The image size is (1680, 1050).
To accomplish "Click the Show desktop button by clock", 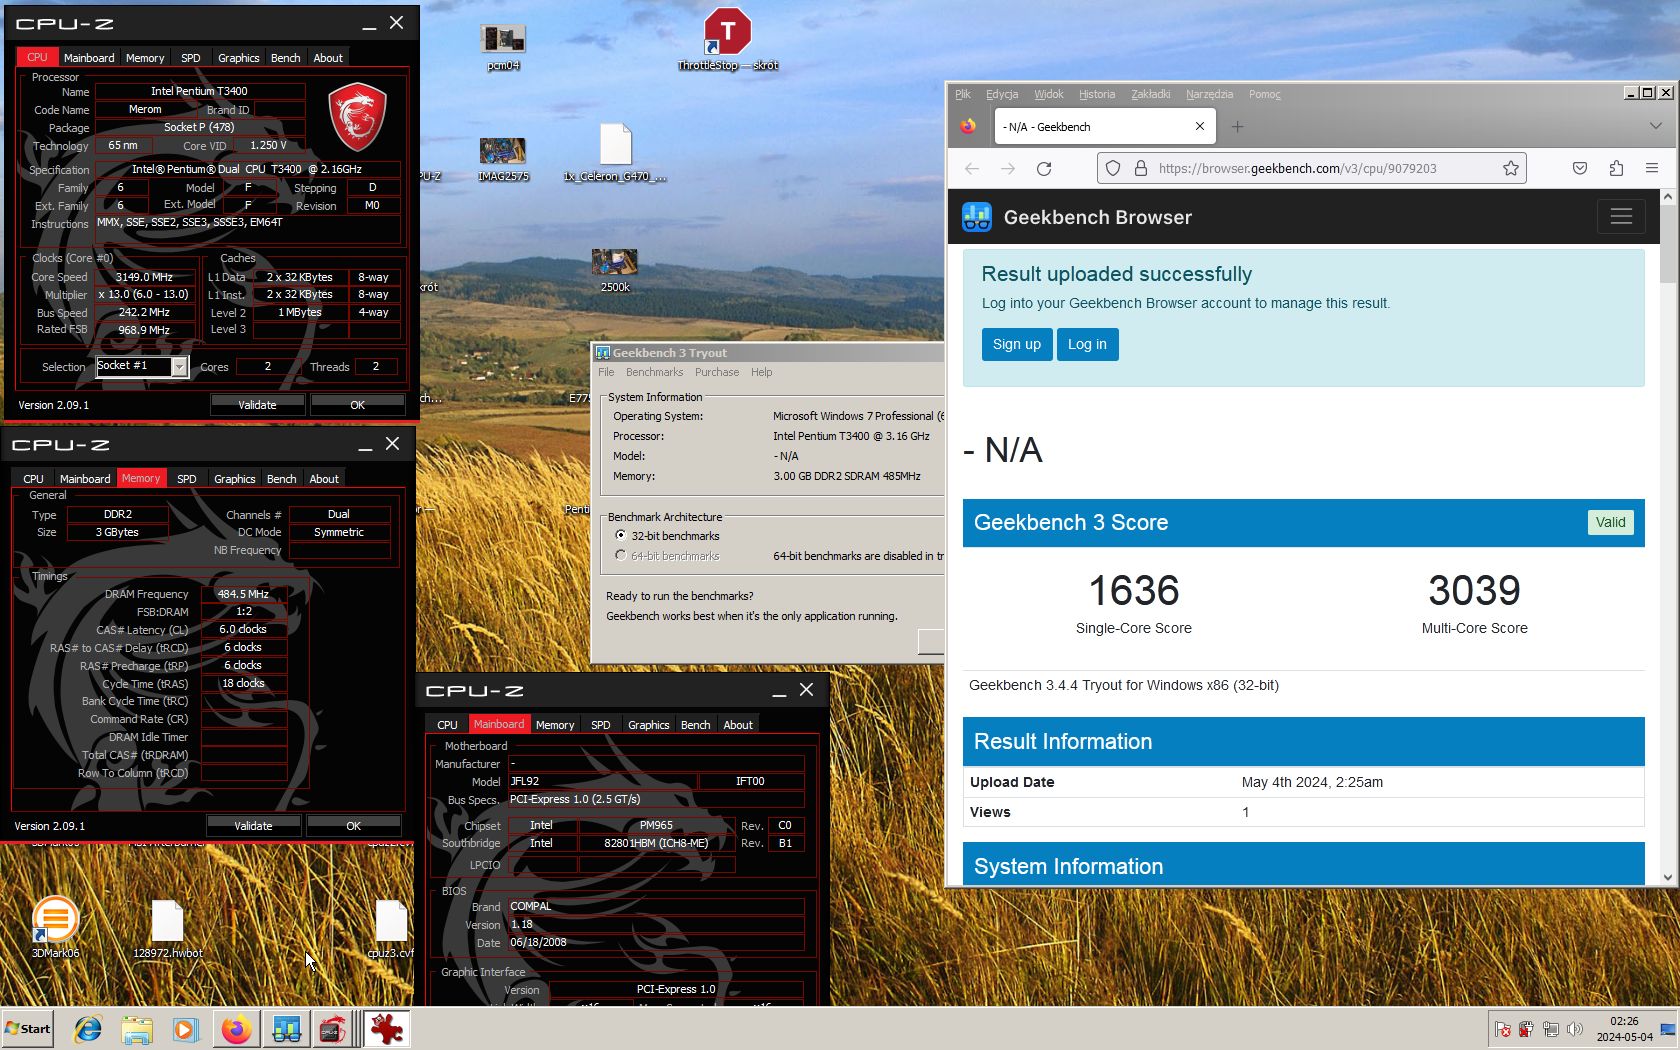I will 1668,1029.
